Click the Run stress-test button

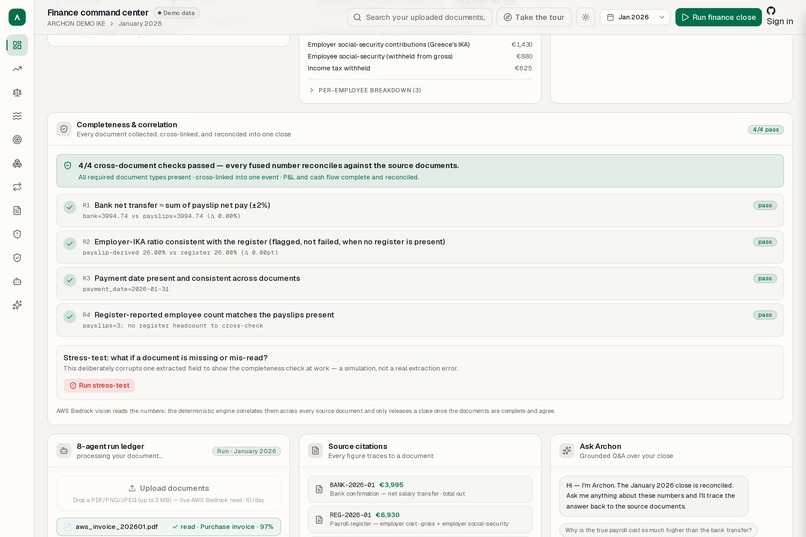99,385
